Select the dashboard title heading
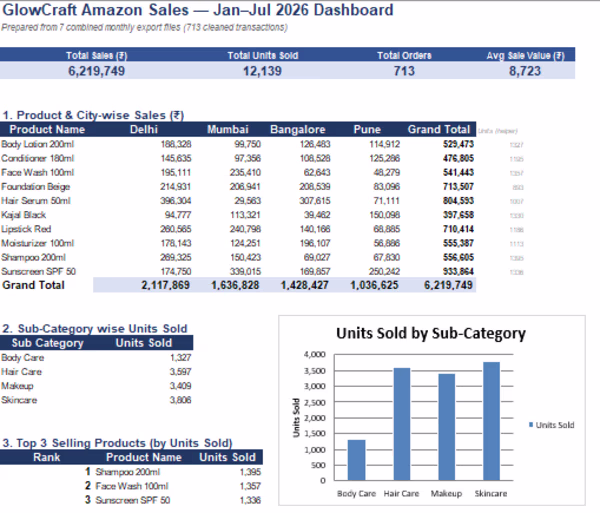Screen dimensions: 600x513 point(198,10)
